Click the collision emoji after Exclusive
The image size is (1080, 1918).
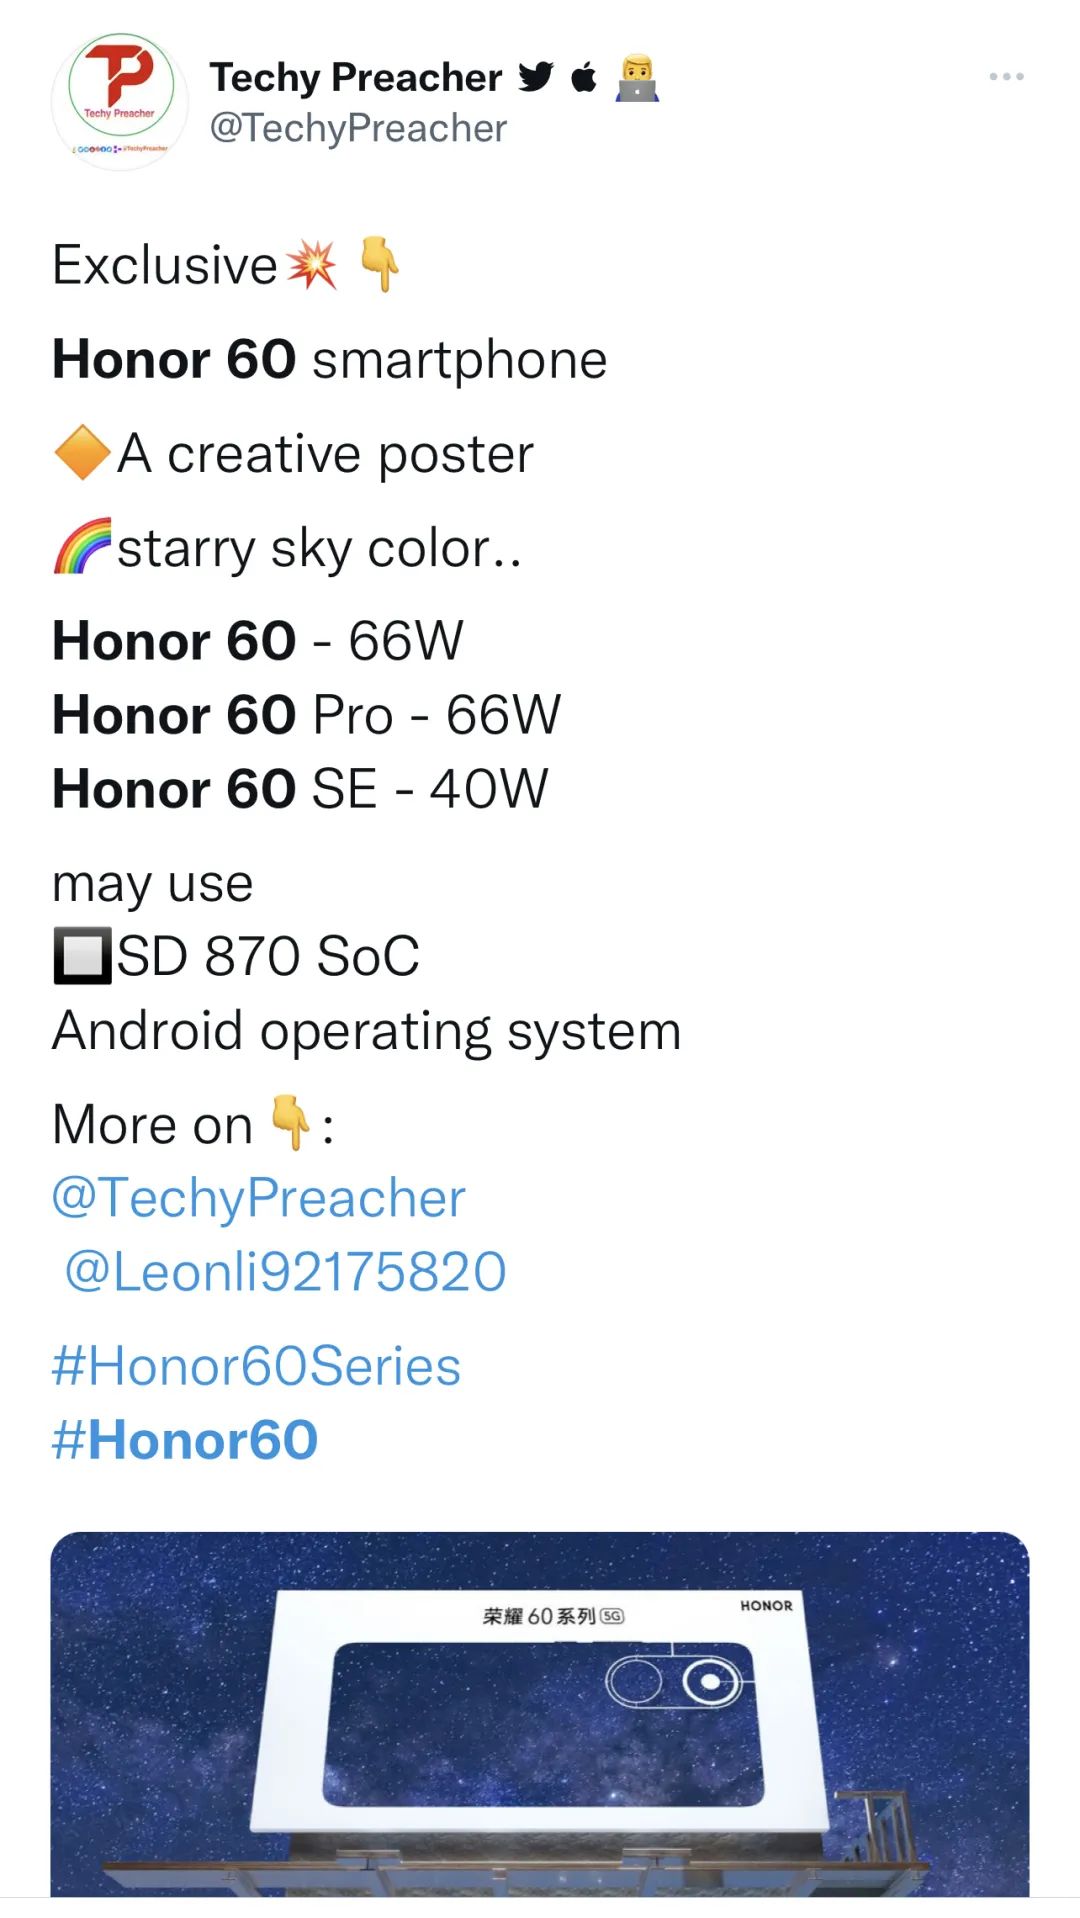(312, 265)
